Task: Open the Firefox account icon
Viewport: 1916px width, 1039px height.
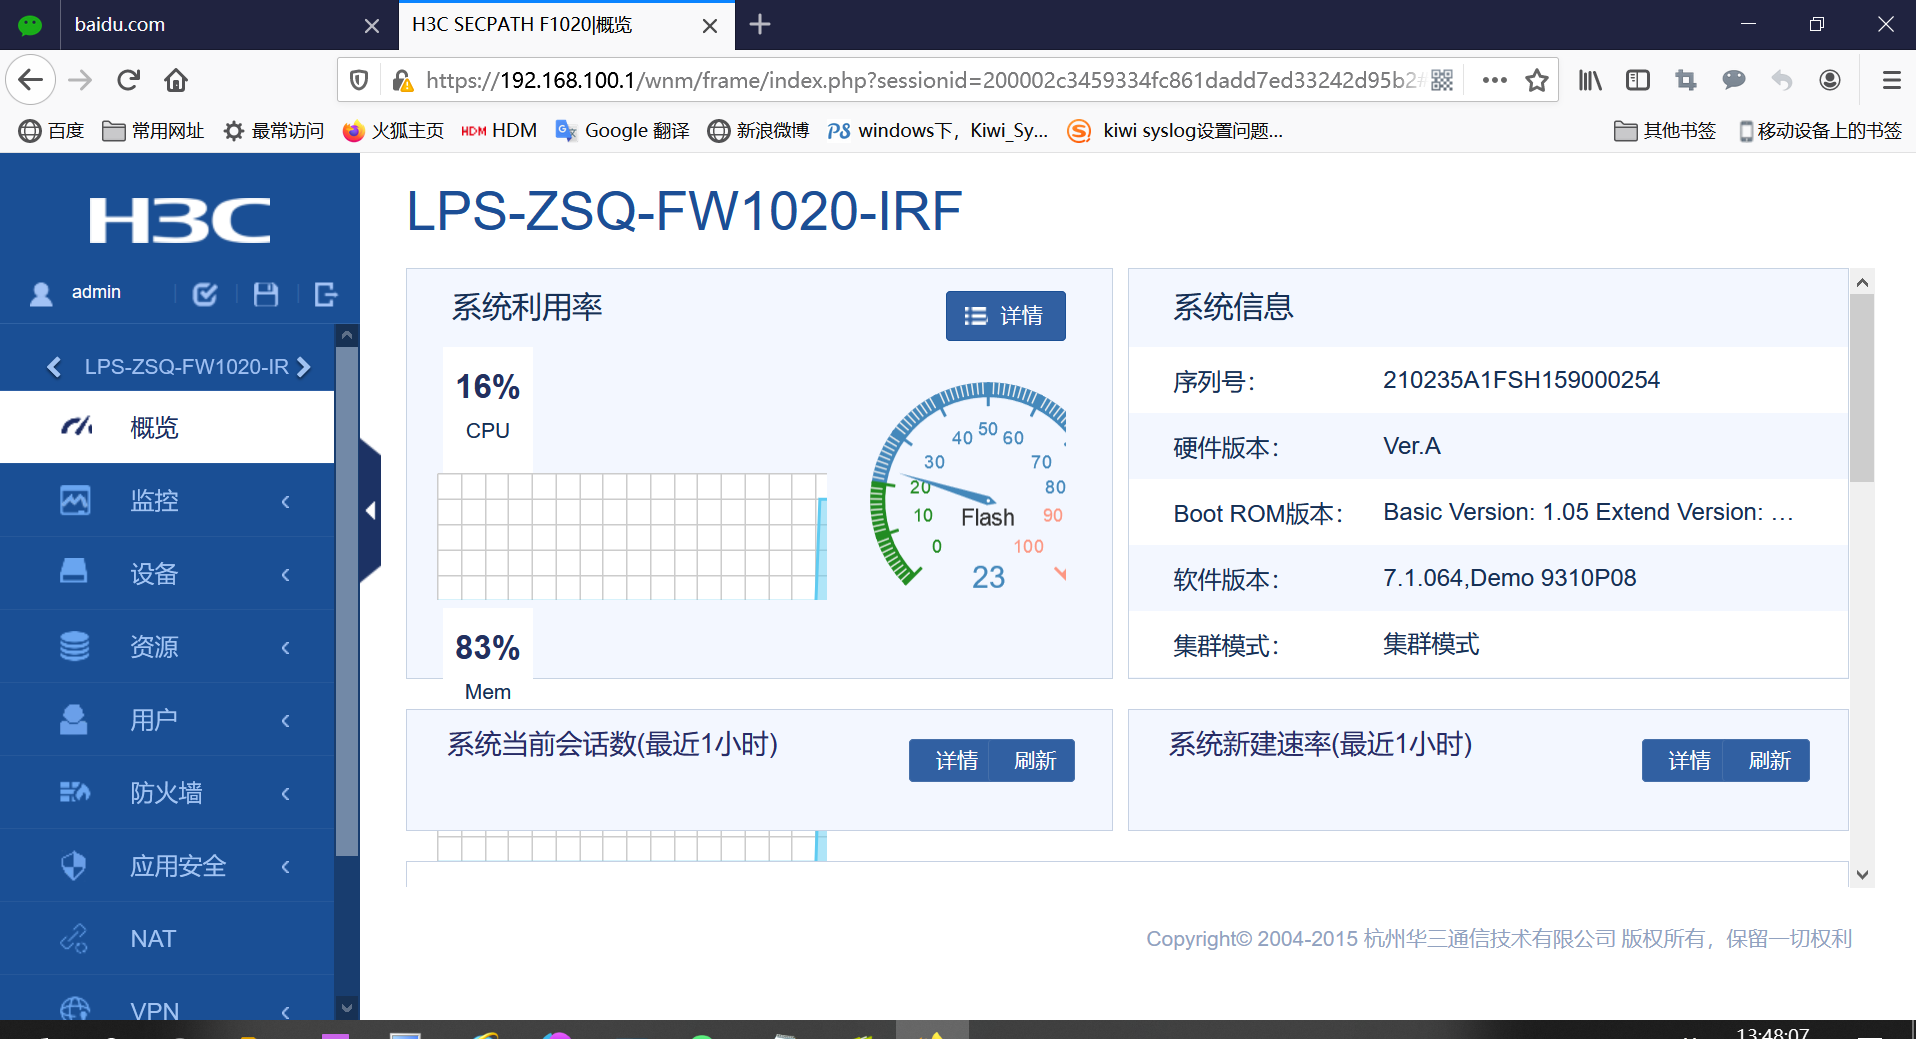Action: pos(1830,80)
